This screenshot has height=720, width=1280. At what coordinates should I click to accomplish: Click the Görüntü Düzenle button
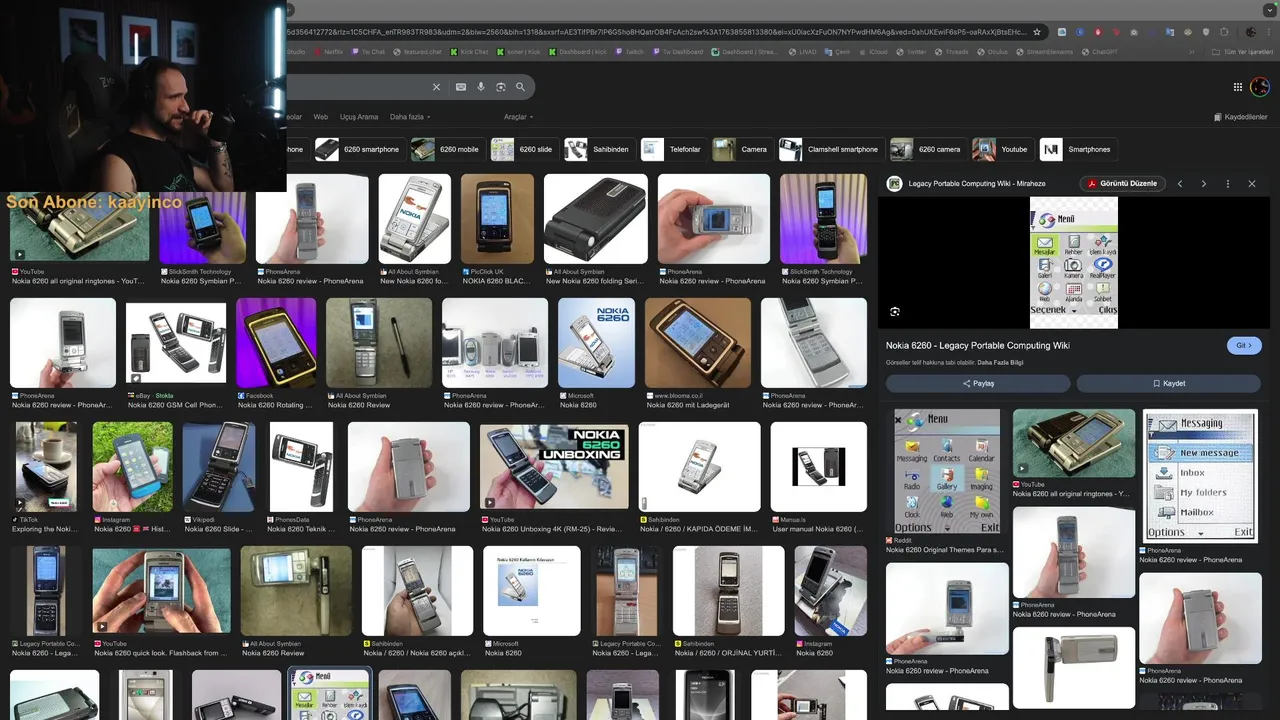(1122, 184)
